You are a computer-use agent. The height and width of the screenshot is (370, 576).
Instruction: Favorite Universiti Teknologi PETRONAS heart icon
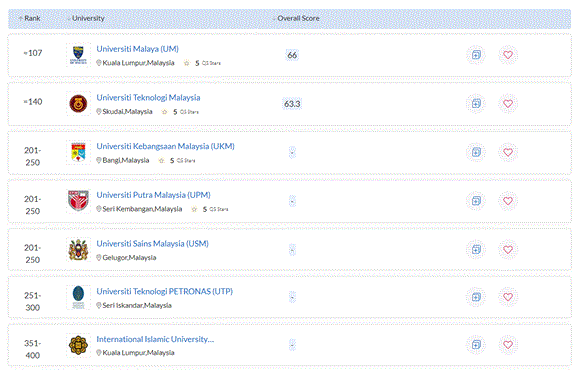(x=508, y=297)
